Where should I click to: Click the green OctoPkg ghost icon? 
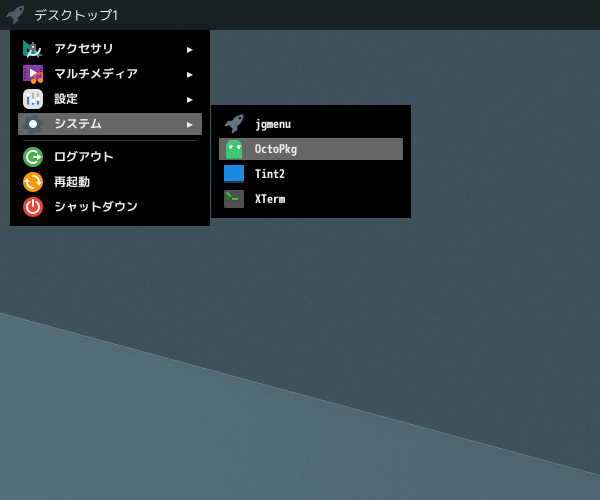234,149
